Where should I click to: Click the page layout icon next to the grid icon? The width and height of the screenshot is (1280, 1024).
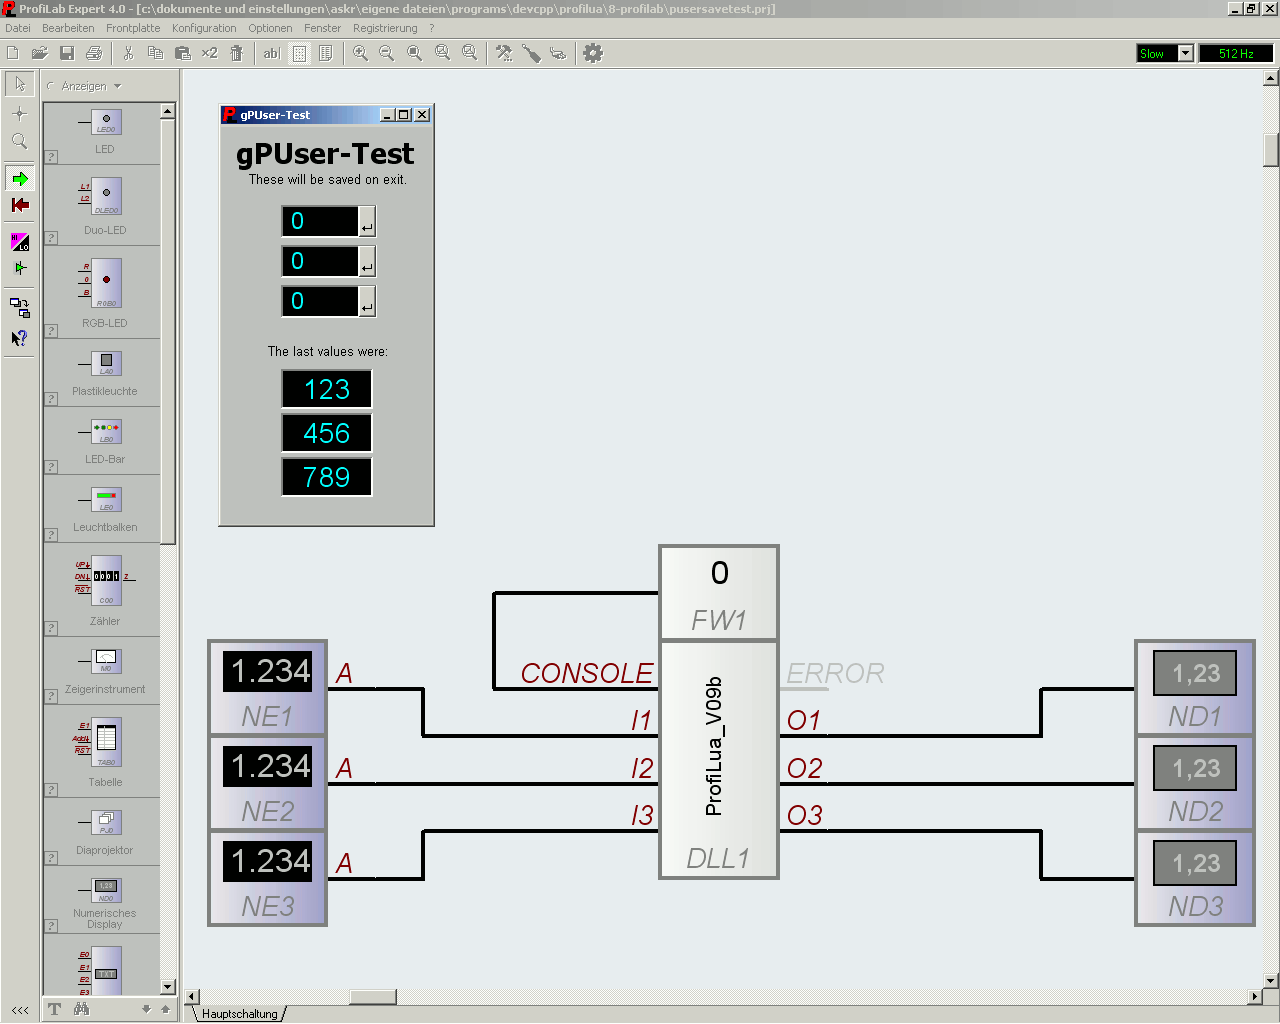click(325, 53)
